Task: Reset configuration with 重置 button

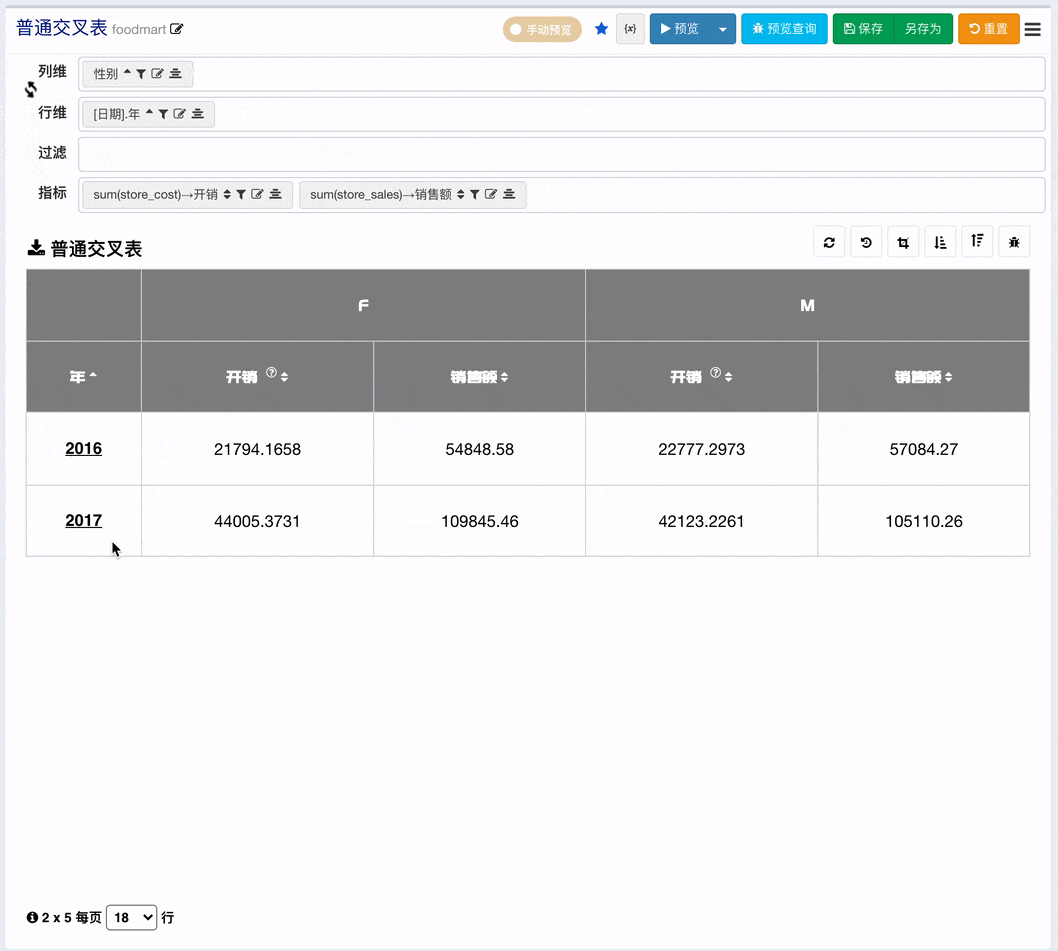Action: click(989, 29)
